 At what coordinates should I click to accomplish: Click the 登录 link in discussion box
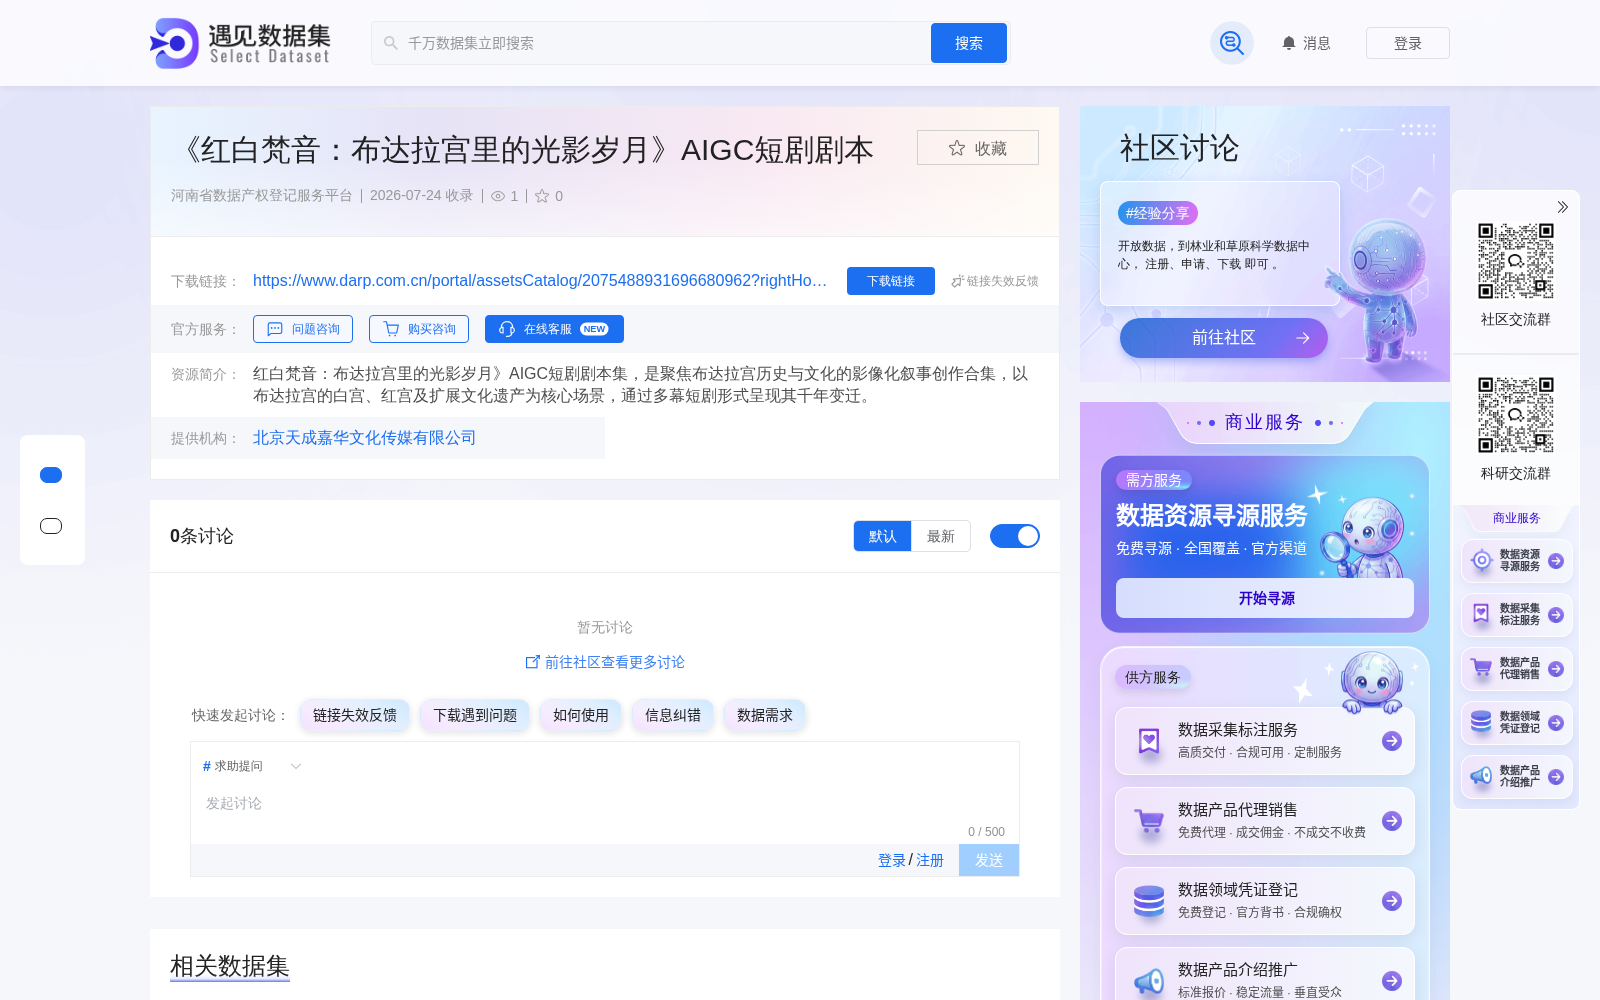(892, 861)
